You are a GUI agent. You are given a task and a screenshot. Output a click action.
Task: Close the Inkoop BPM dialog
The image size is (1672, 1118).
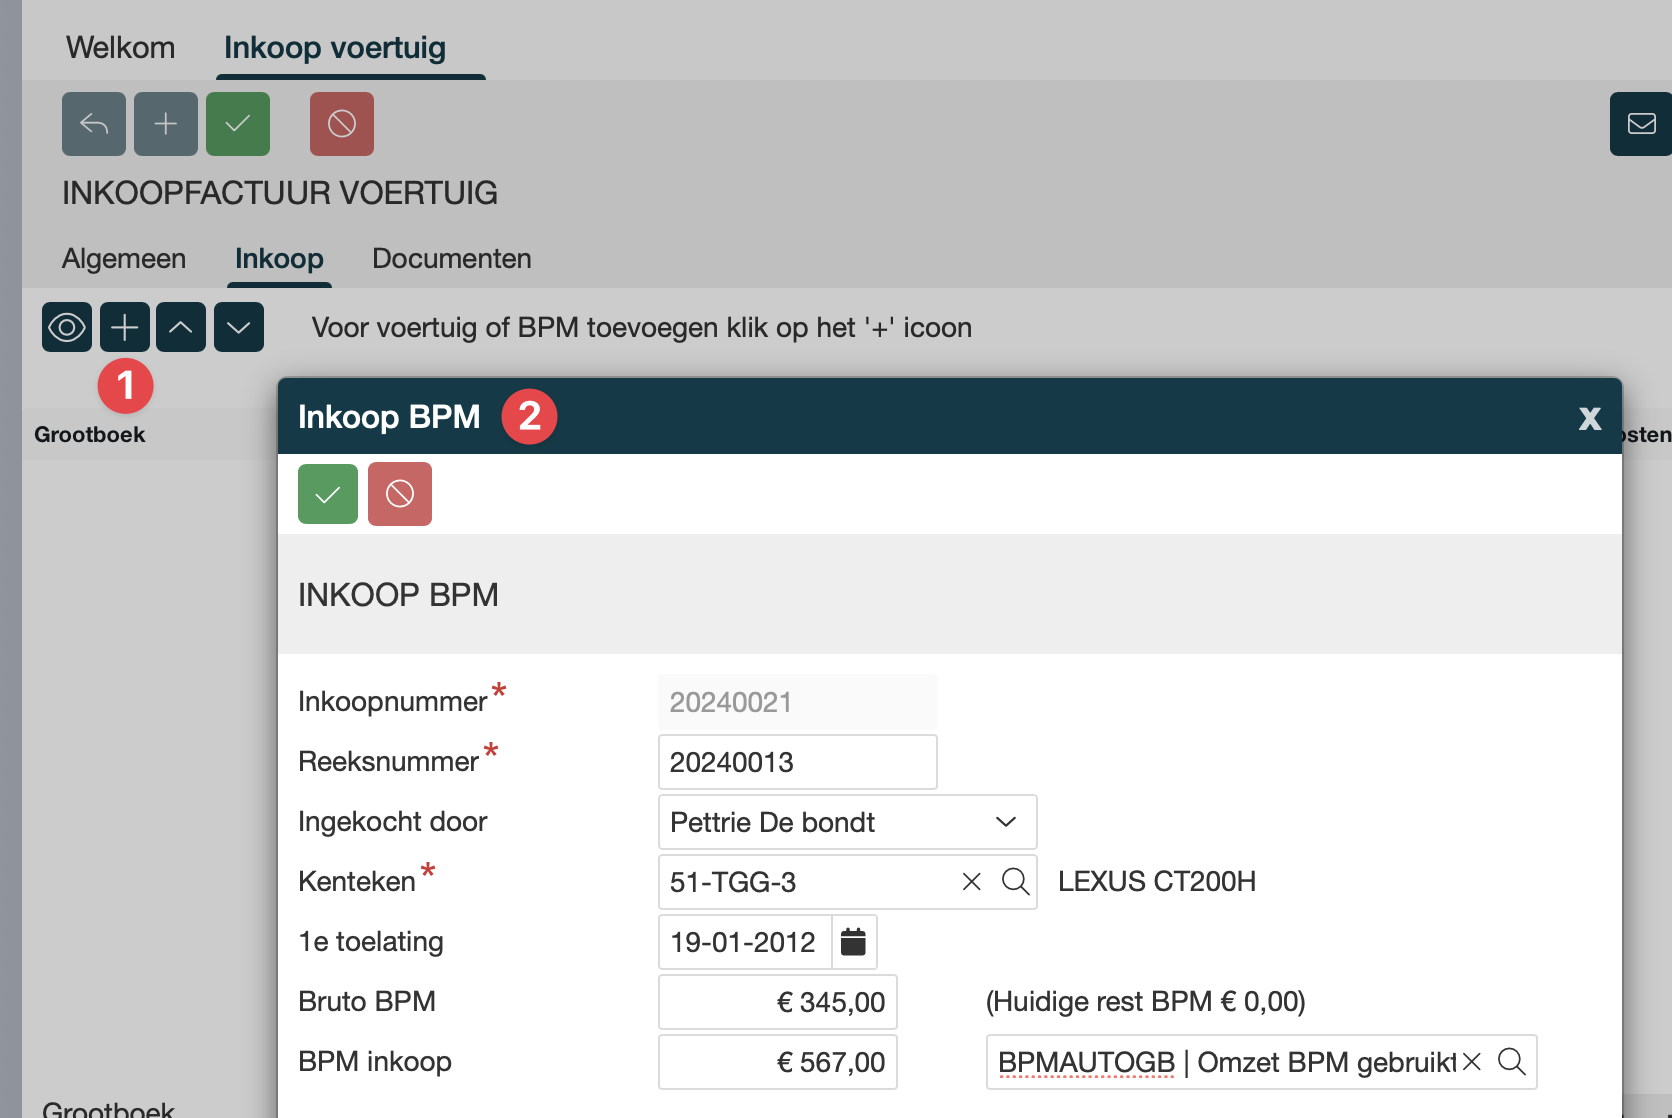click(x=1589, y=418)
